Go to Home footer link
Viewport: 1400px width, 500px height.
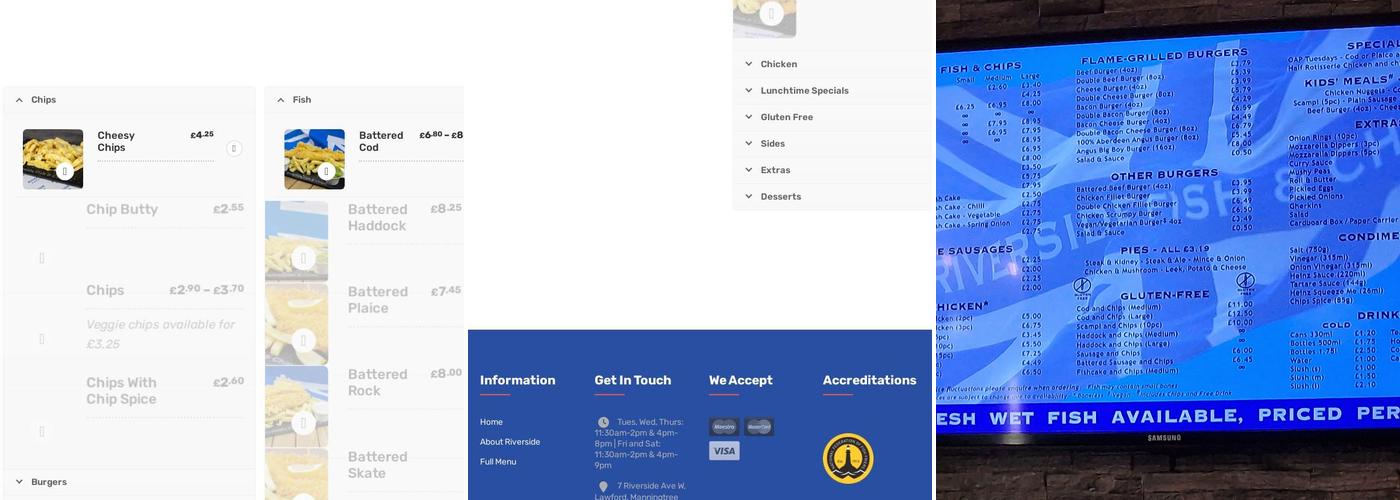(491, 422)
